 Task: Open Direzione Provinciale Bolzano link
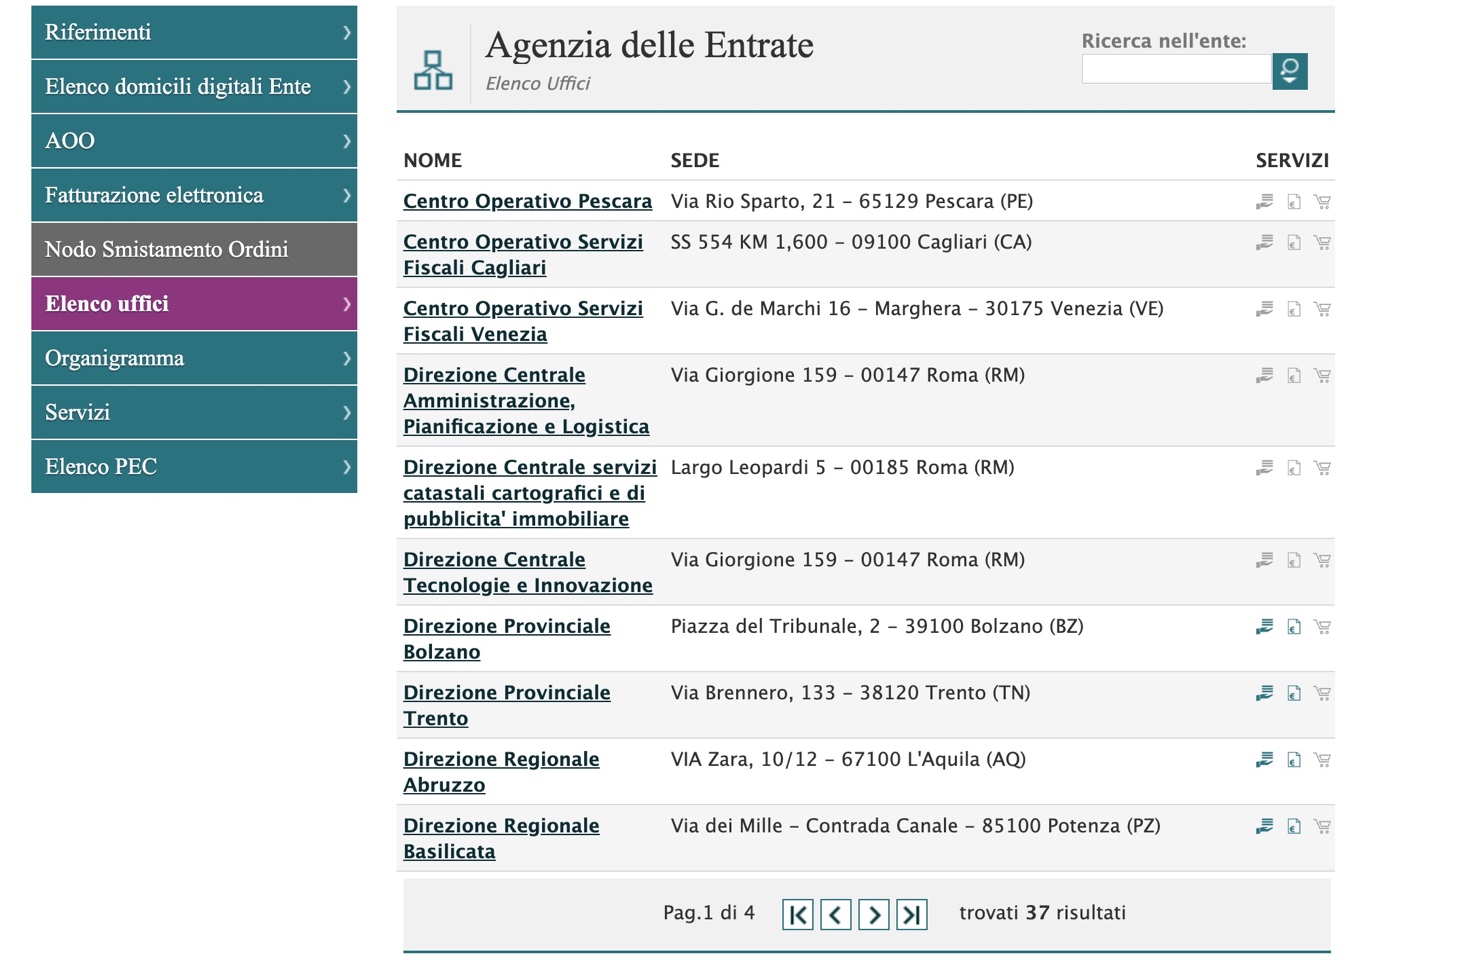506,639
